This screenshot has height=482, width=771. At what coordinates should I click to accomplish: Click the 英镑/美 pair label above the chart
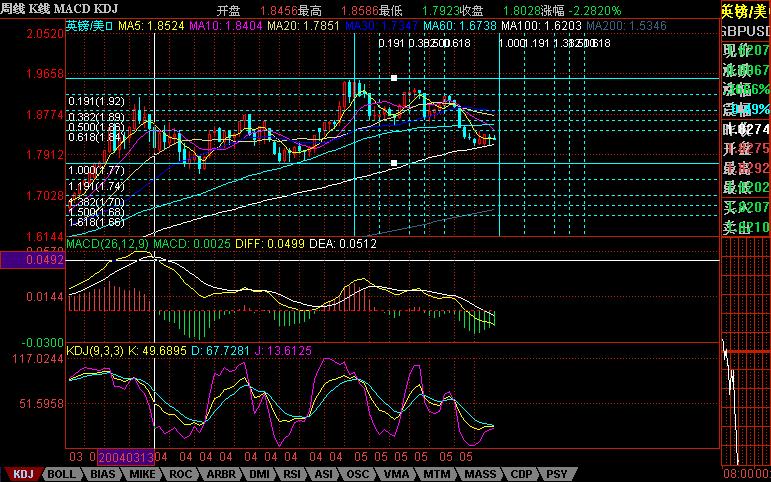(90, 26)
